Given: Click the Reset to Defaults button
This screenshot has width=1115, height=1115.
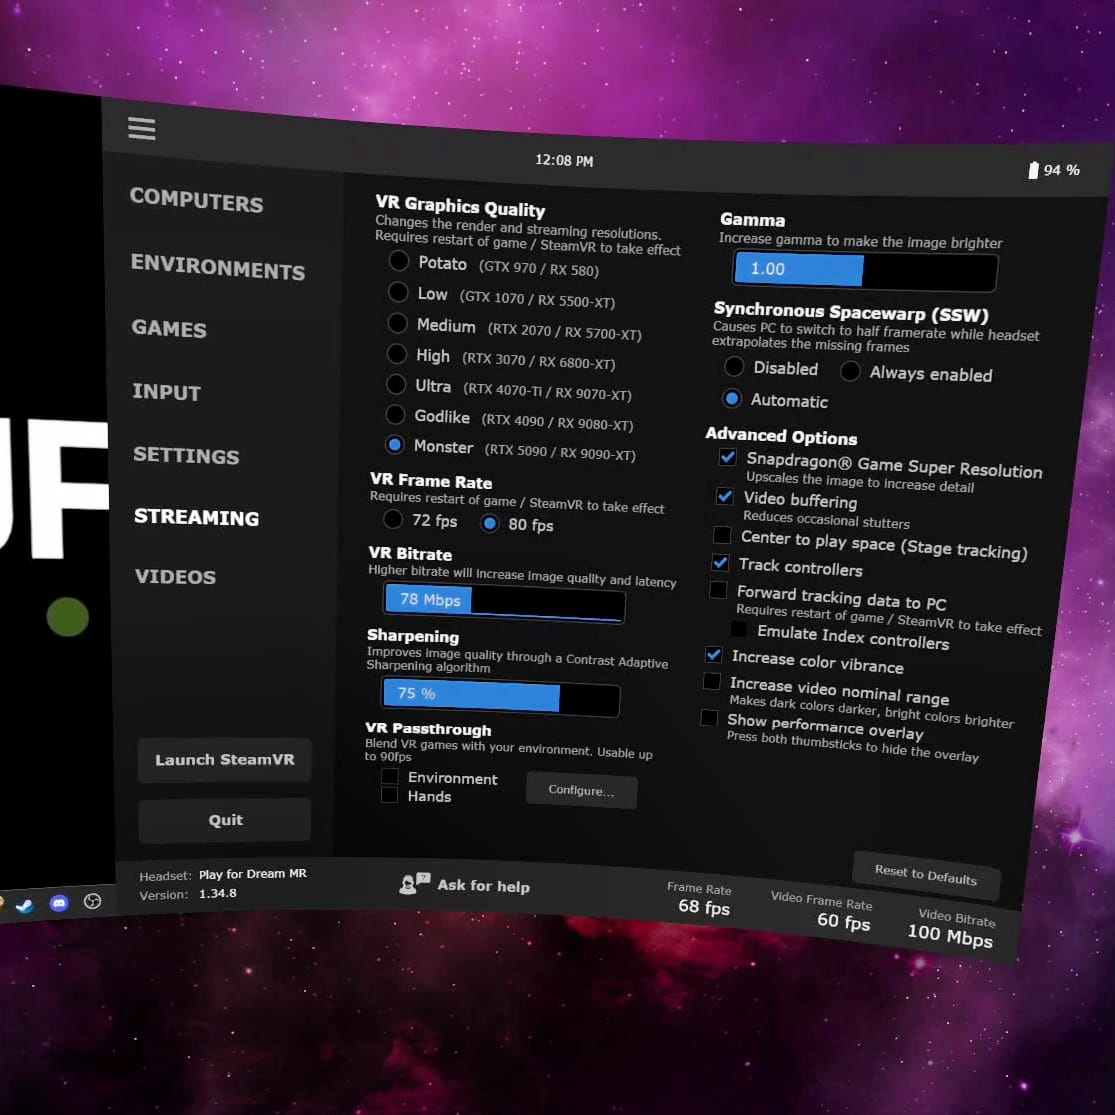Looking at the screenshot, I should click(x=925, y=875).
